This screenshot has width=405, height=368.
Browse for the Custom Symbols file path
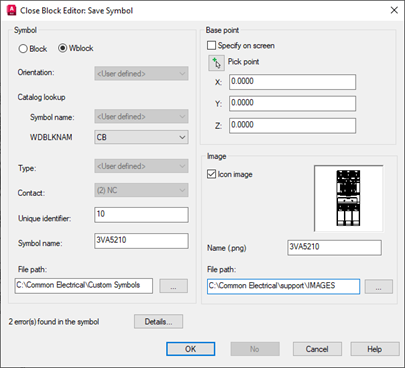tap(173, 286)
